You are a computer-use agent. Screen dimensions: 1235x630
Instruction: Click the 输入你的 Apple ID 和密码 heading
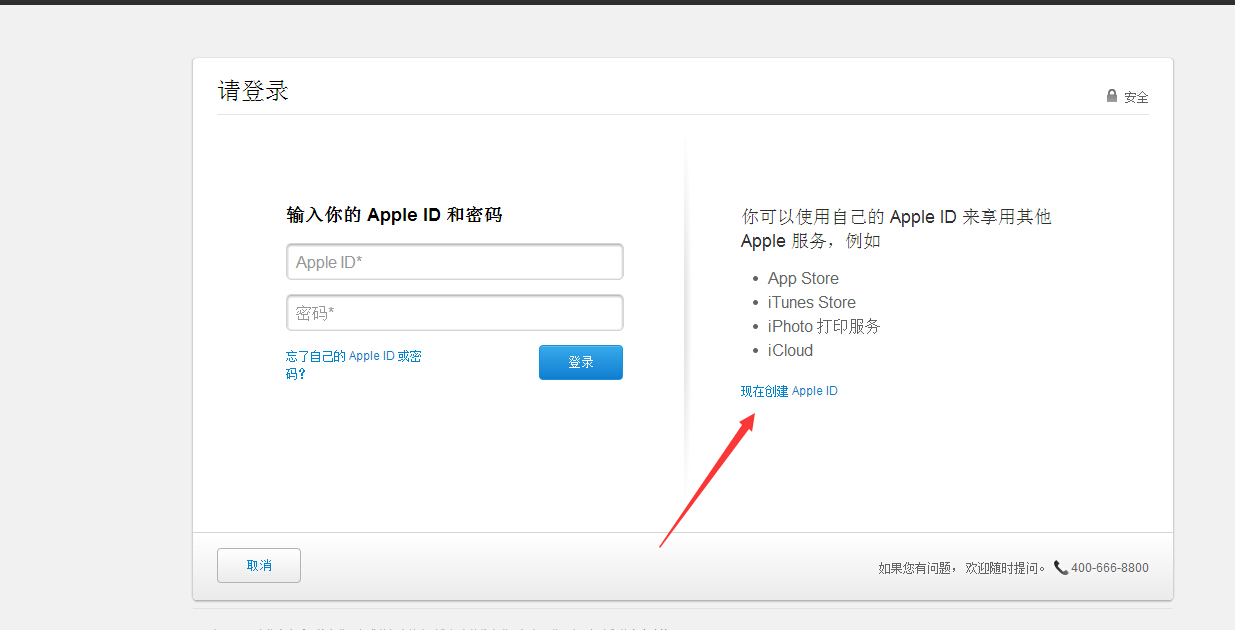click(394, 215)
